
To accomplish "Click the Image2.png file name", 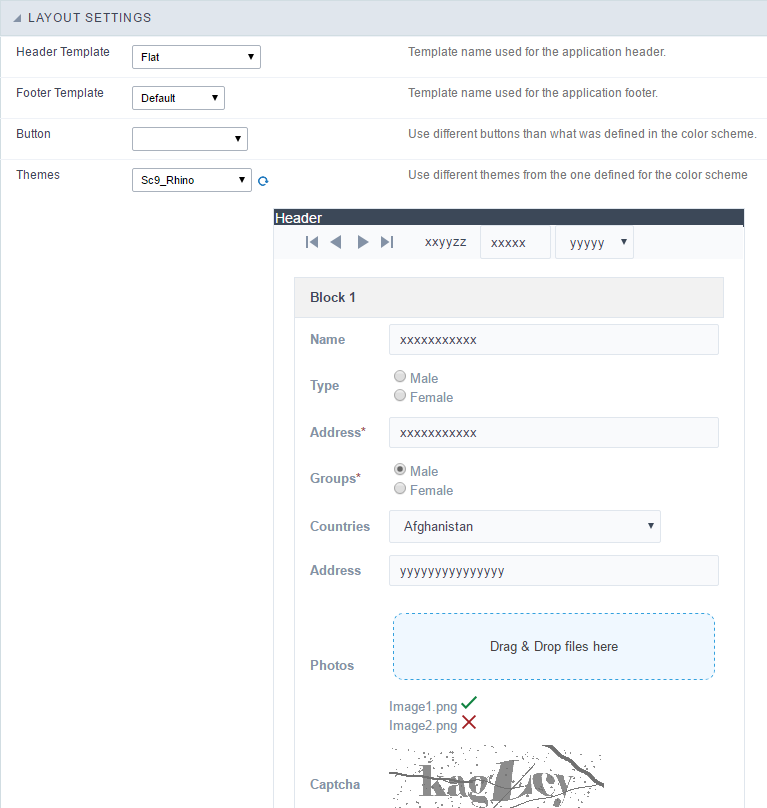I will coord(423,726).
